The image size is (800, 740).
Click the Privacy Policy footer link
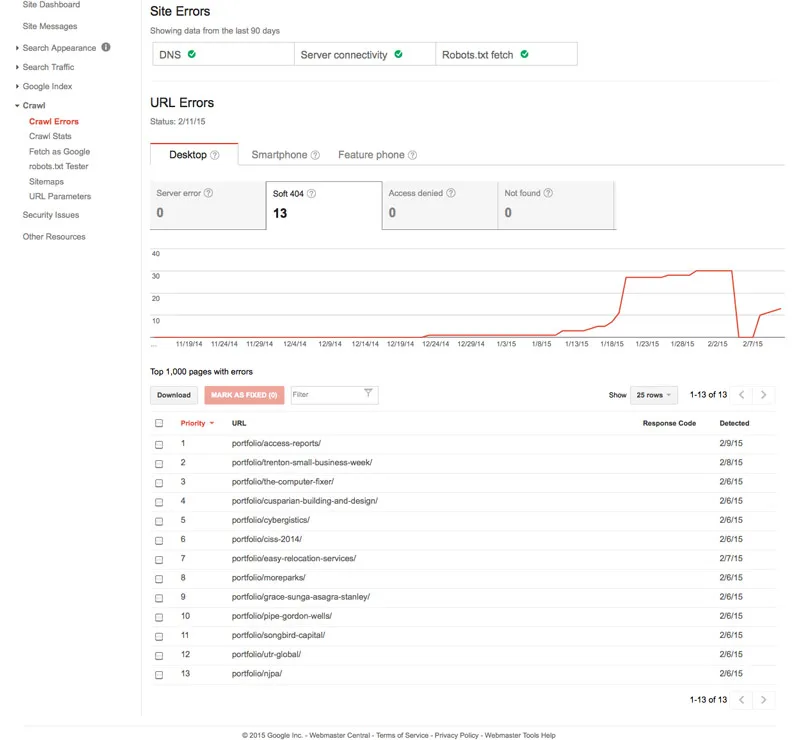click(456, 735)
